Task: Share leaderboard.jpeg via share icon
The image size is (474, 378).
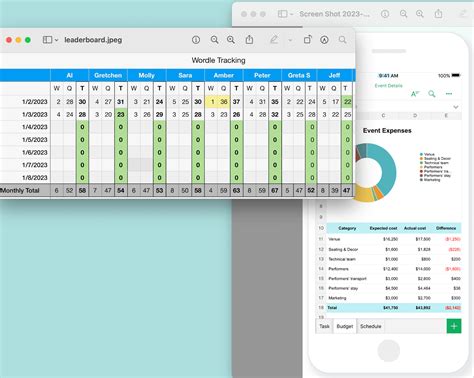Action: [x=249, y=40]
